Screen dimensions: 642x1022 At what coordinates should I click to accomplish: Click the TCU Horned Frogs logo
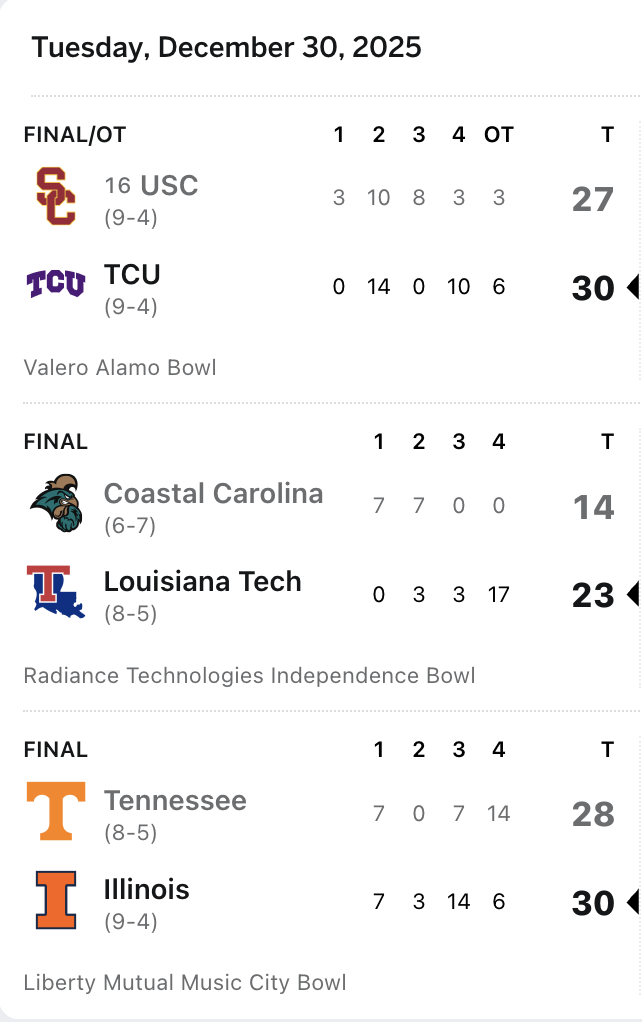coord(55,285)
